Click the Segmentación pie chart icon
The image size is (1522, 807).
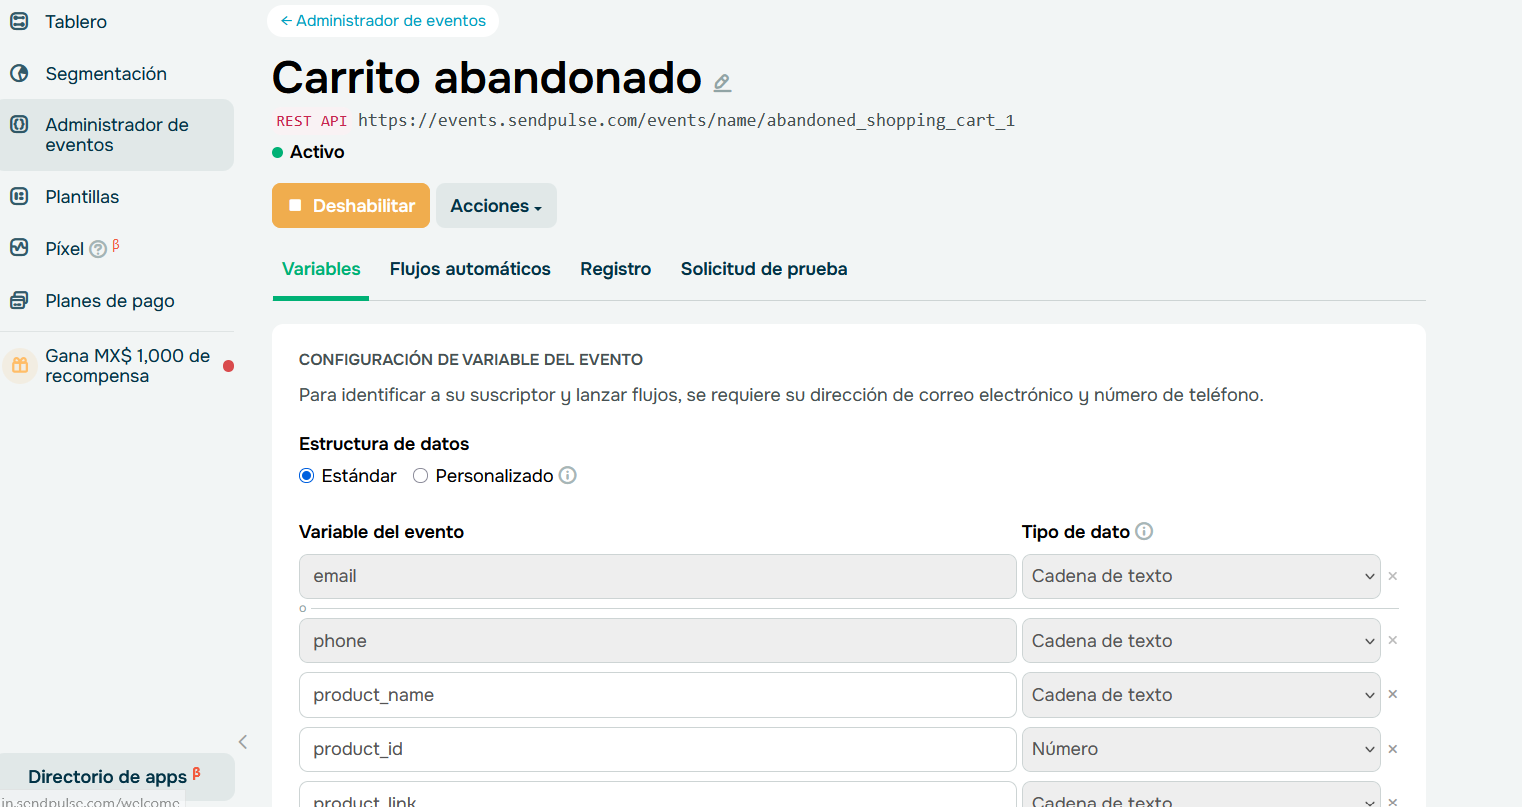pyautogui.click(x=19, y=73)
